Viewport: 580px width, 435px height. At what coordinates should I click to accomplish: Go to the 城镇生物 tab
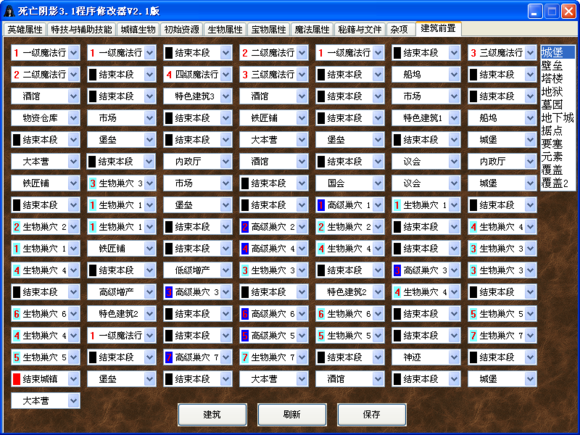point(138,29)
